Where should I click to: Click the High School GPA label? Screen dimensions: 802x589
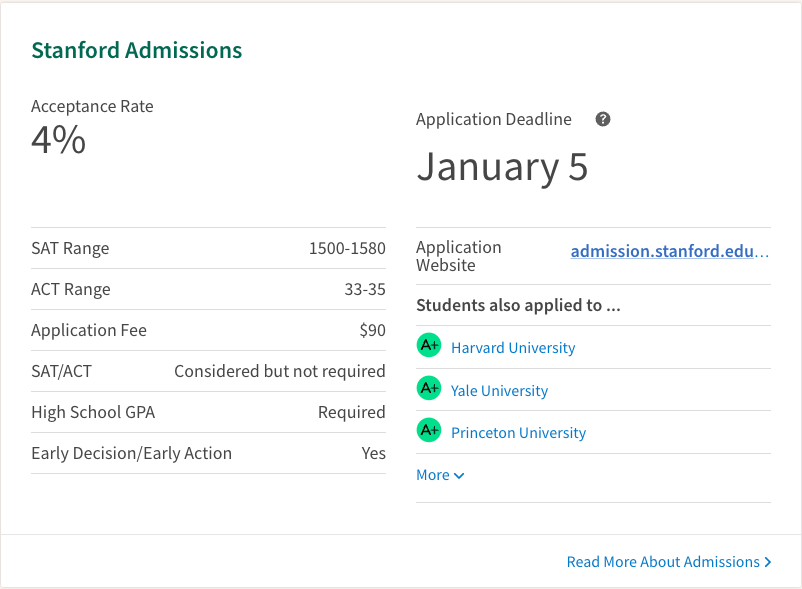pyautogui.click(x=93, y=412)
